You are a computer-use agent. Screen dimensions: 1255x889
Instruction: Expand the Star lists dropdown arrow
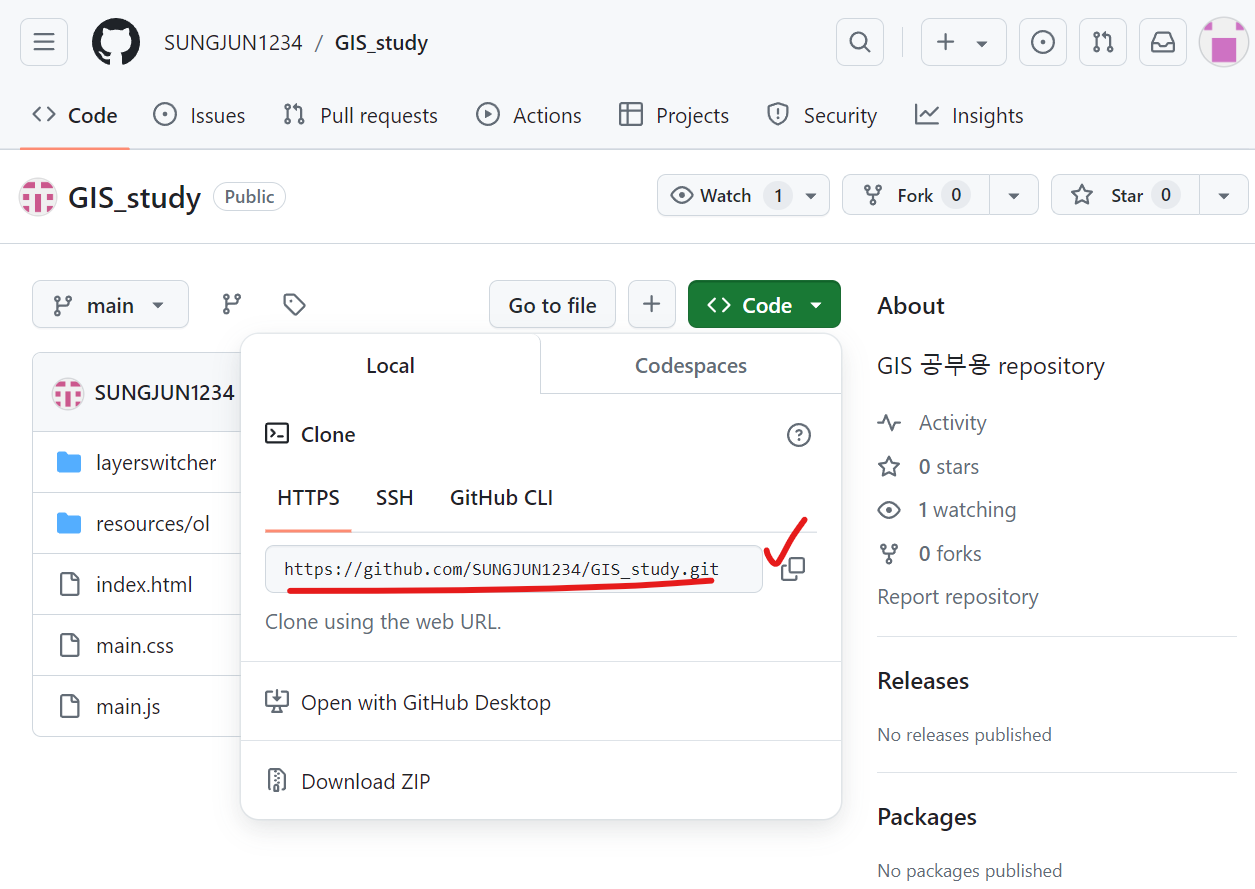pyautogui.click(x=1224, y=195)
